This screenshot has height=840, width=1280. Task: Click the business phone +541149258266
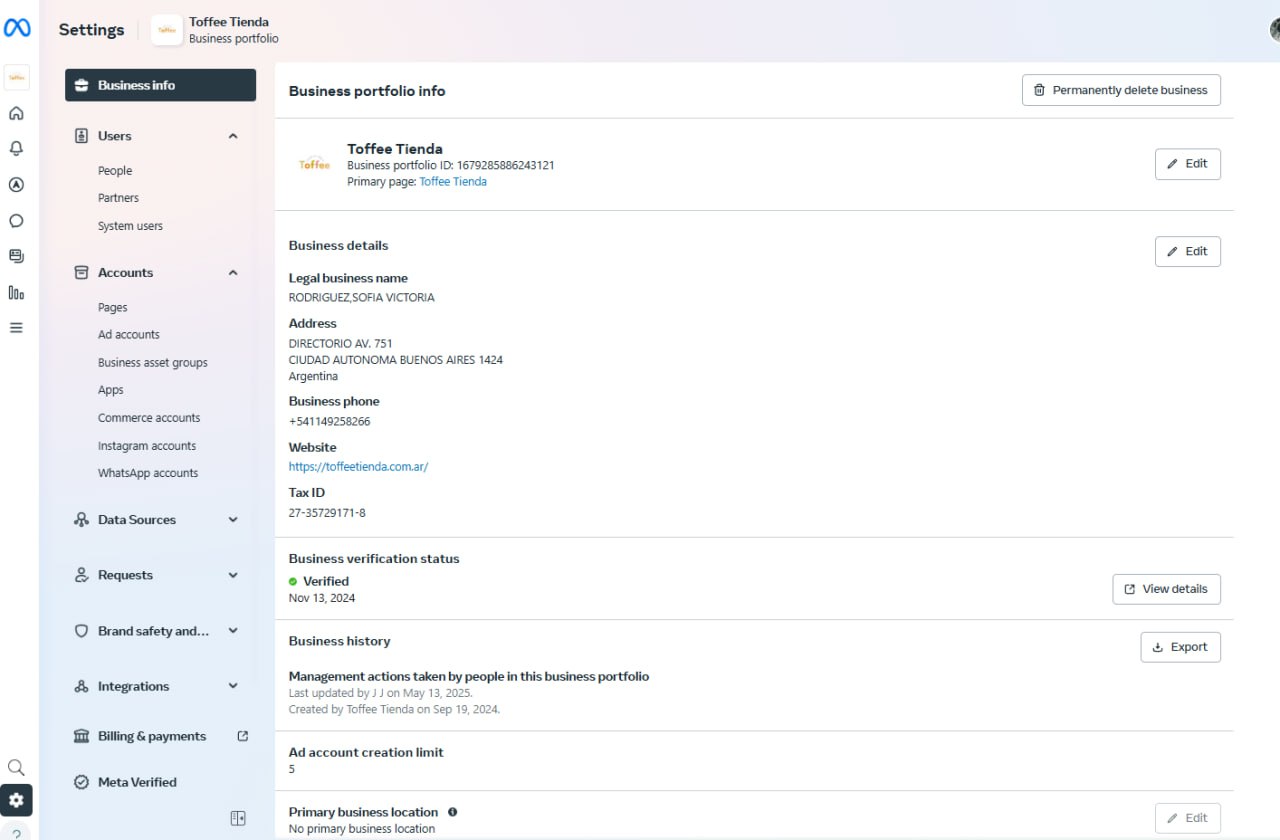[x=330, y=422]
